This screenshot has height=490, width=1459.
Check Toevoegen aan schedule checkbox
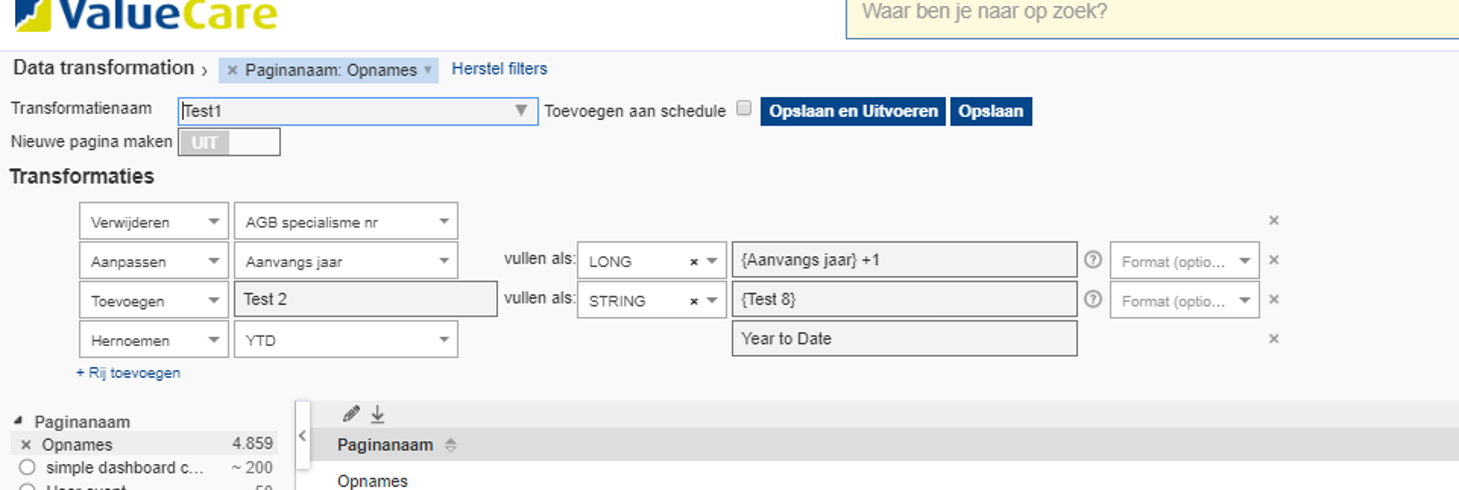click(743, 109)
